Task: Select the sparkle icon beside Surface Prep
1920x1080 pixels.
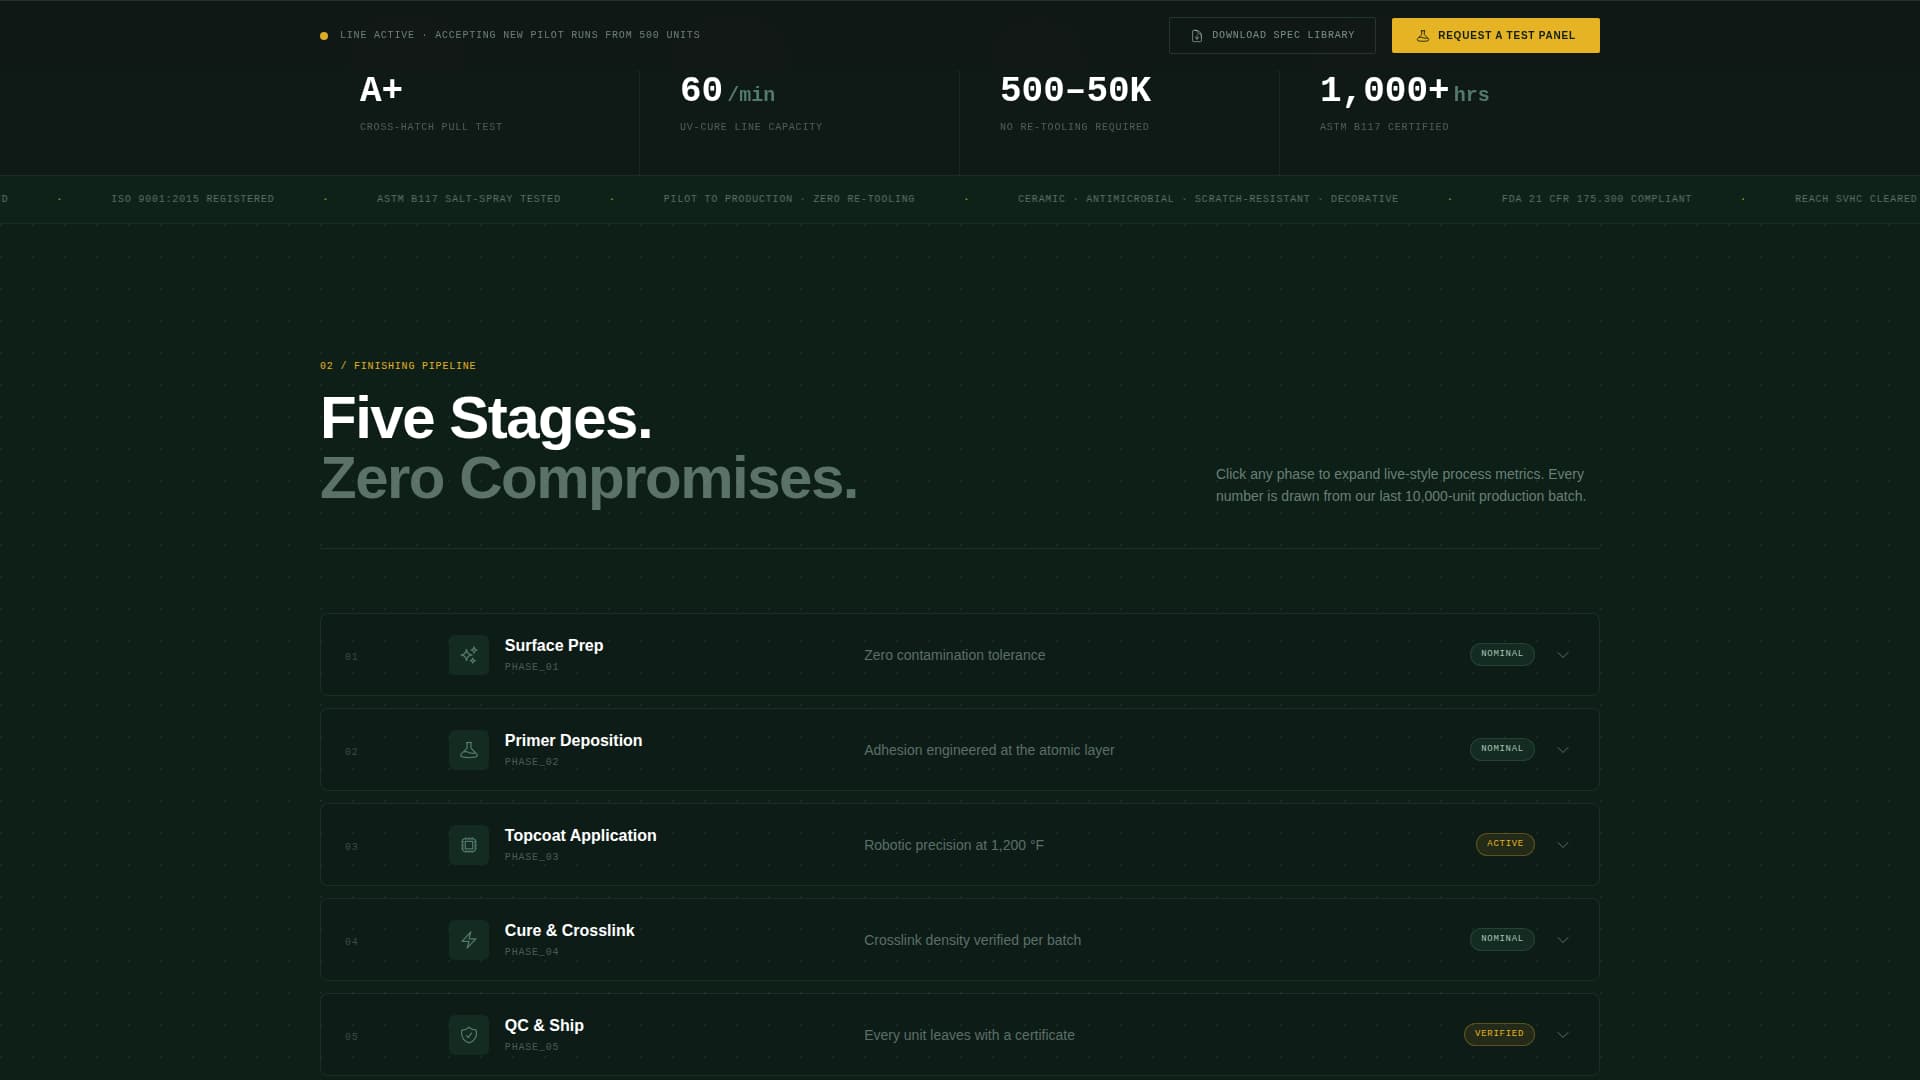Action: 468,655
